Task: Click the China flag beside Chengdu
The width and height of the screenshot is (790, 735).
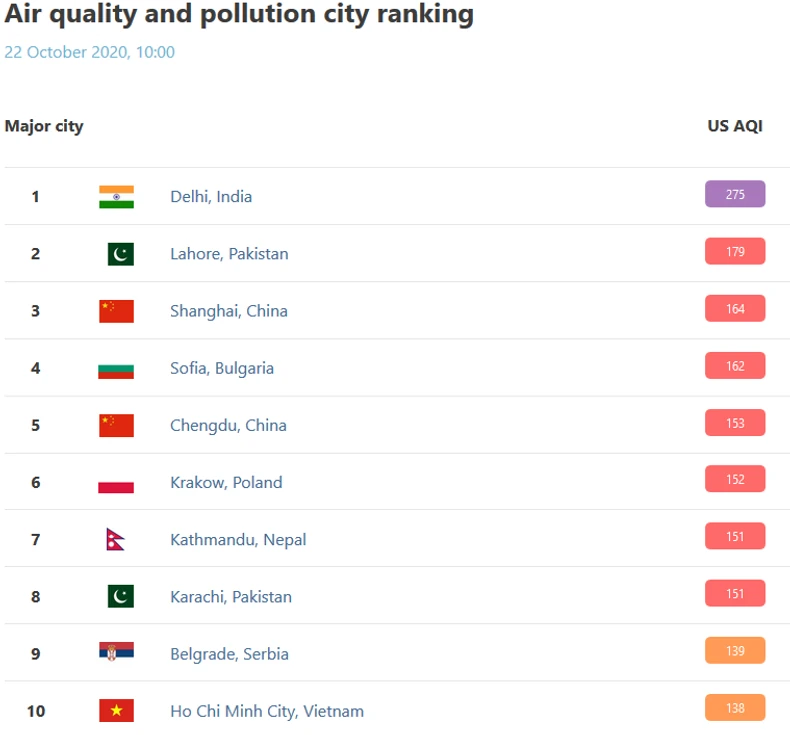Action: (x=116, y=425)
